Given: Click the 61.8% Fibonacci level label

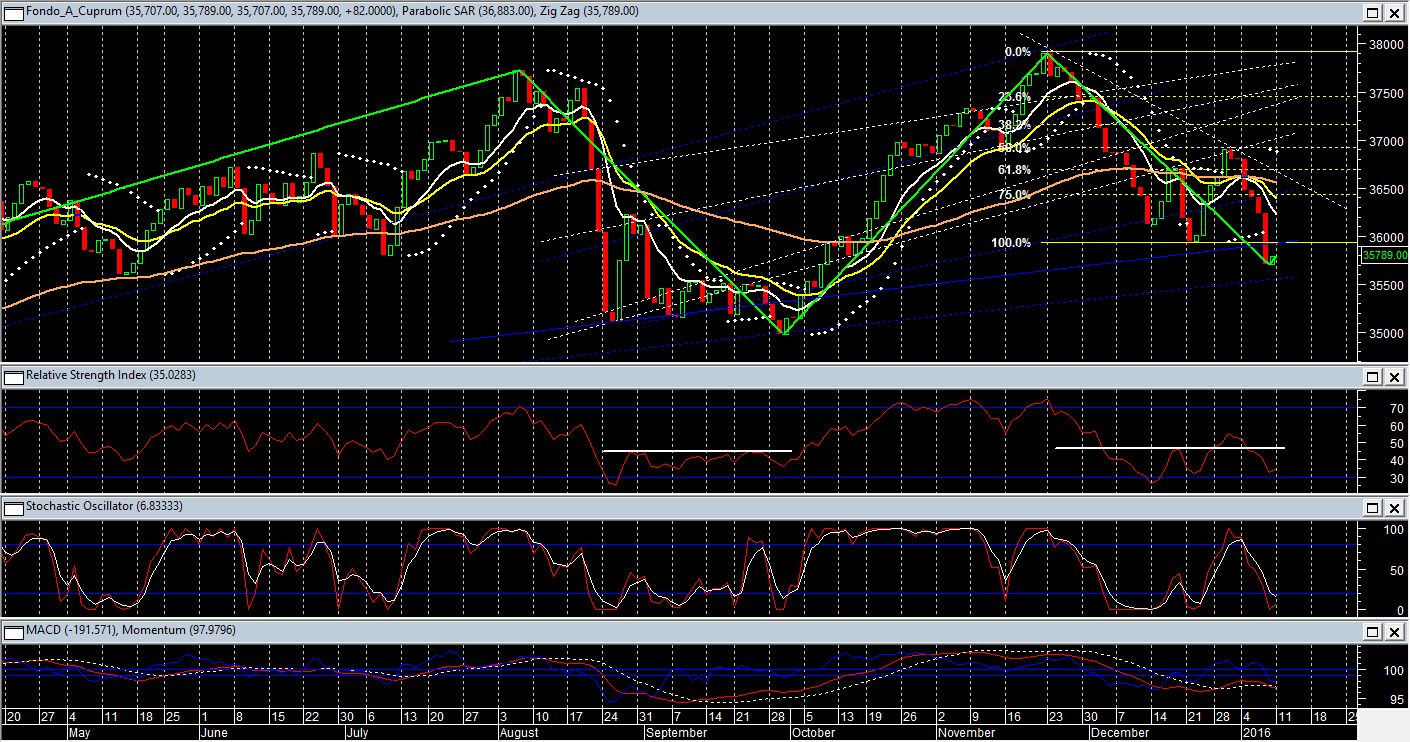Looking at the screenshot, I should coord(1014,170).
